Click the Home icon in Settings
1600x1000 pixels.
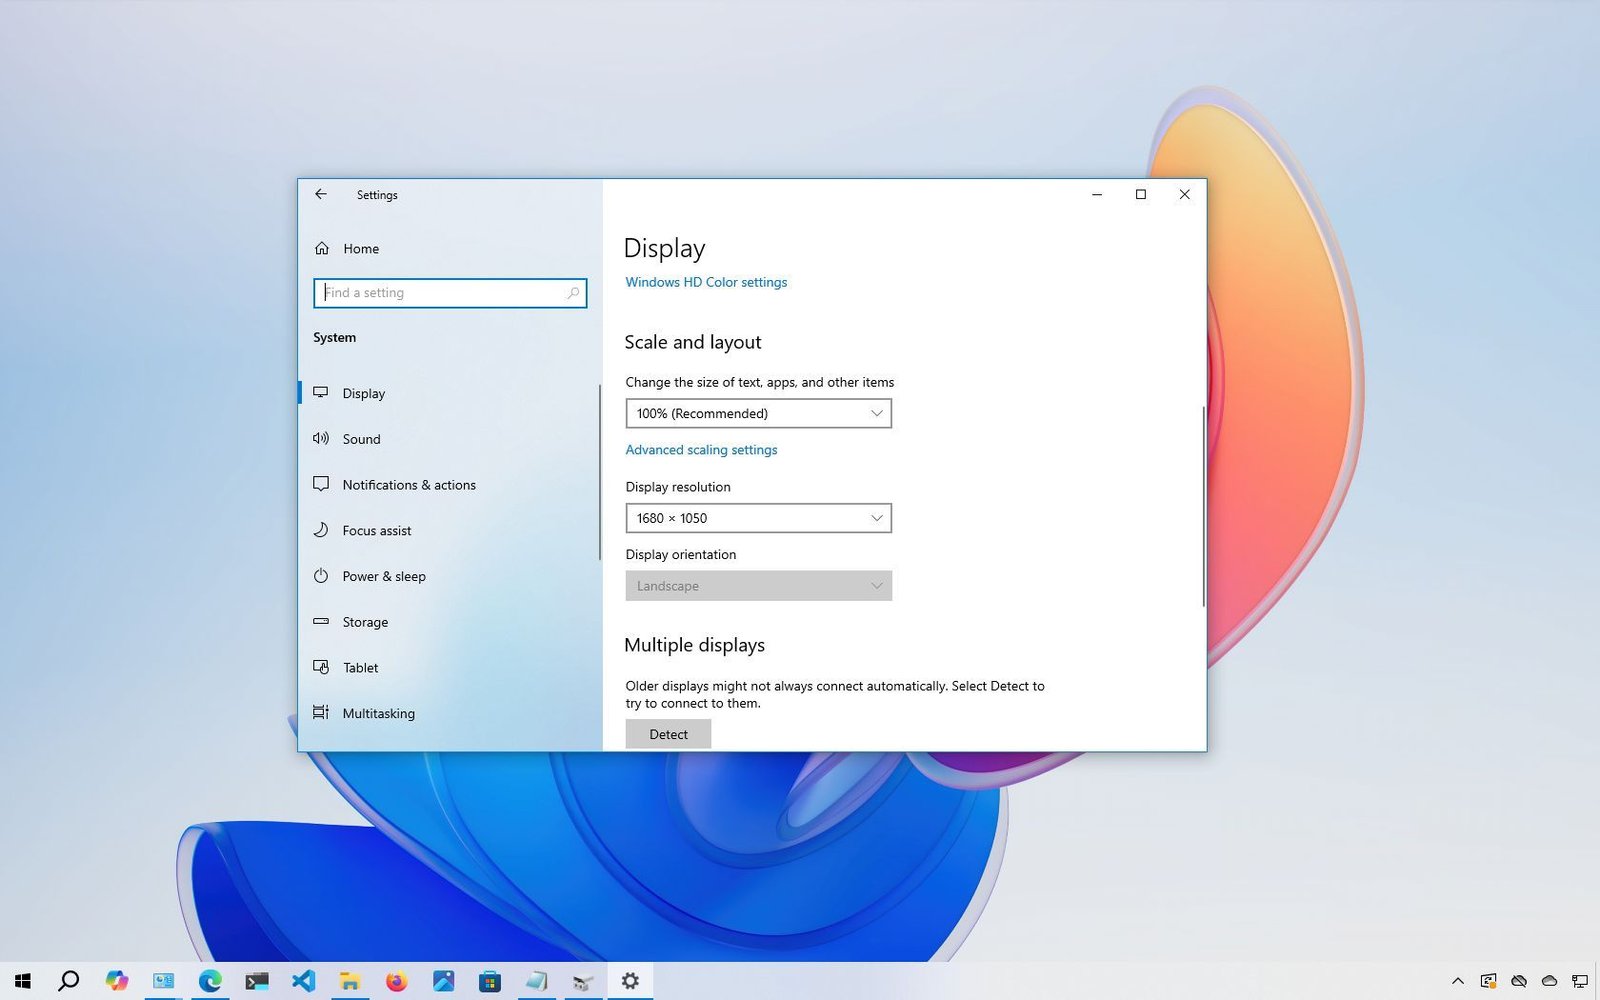point(322,248)
